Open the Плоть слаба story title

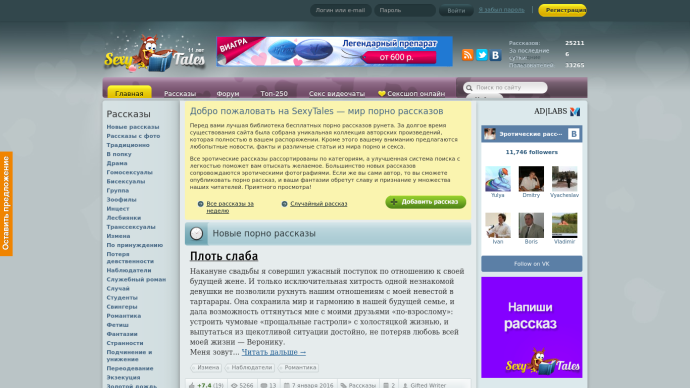(x=224, y=256)
